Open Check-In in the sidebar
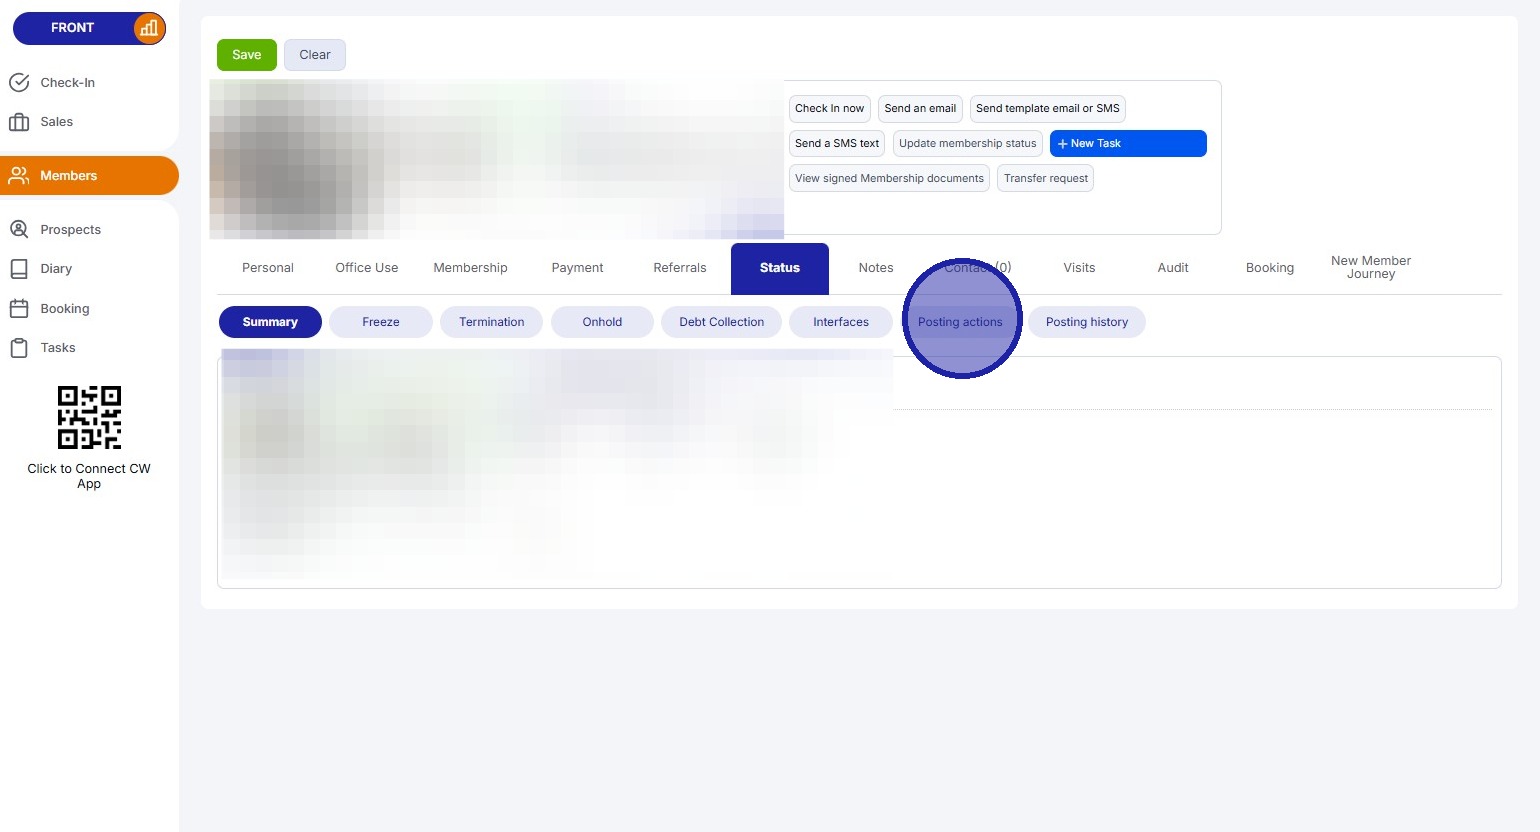 [67, 83]
